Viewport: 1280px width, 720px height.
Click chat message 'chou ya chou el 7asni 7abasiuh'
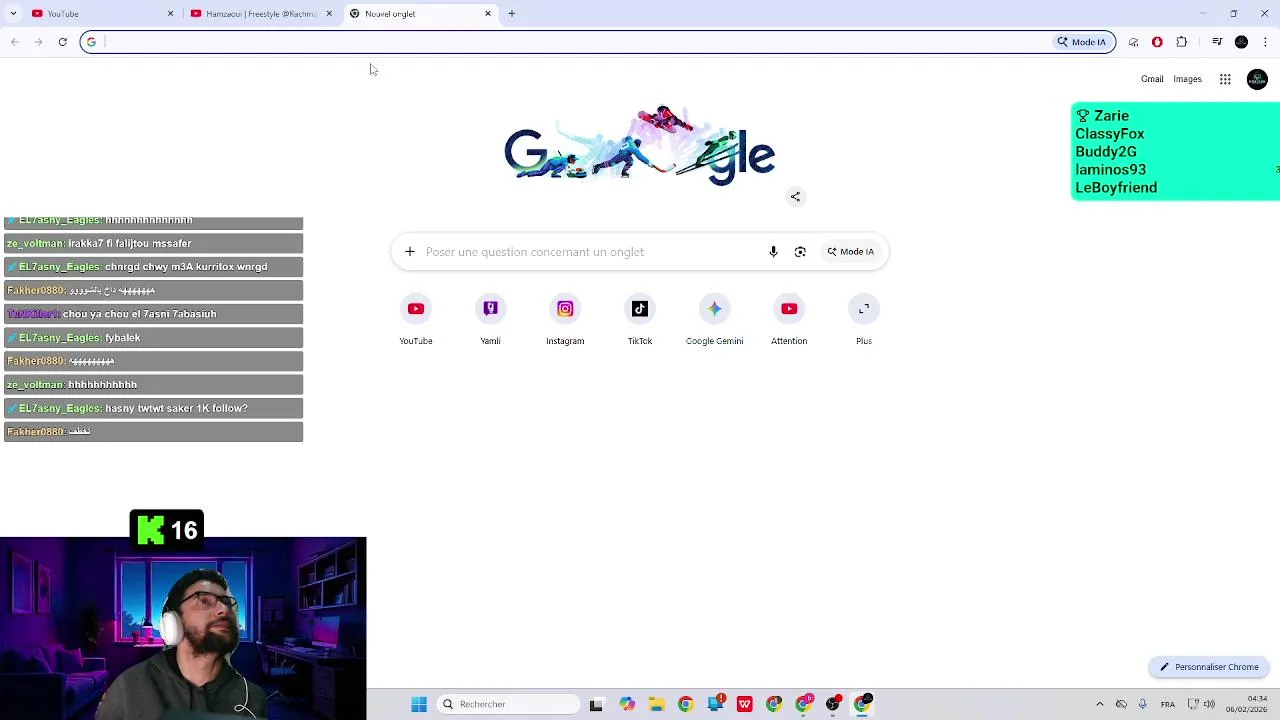click(153, 314)
